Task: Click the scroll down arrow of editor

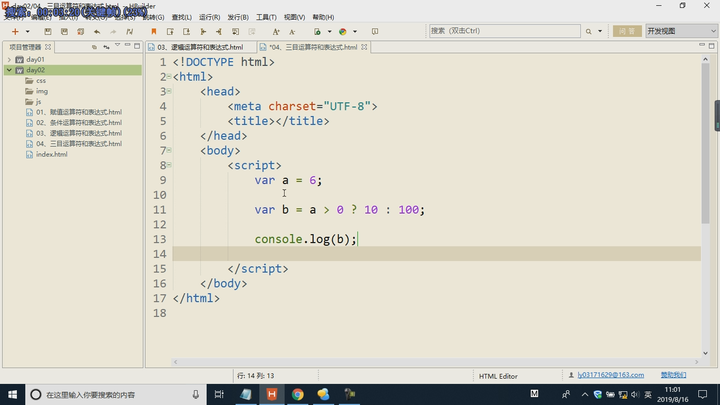Action: pyautogui.click(x=705, y=353)
